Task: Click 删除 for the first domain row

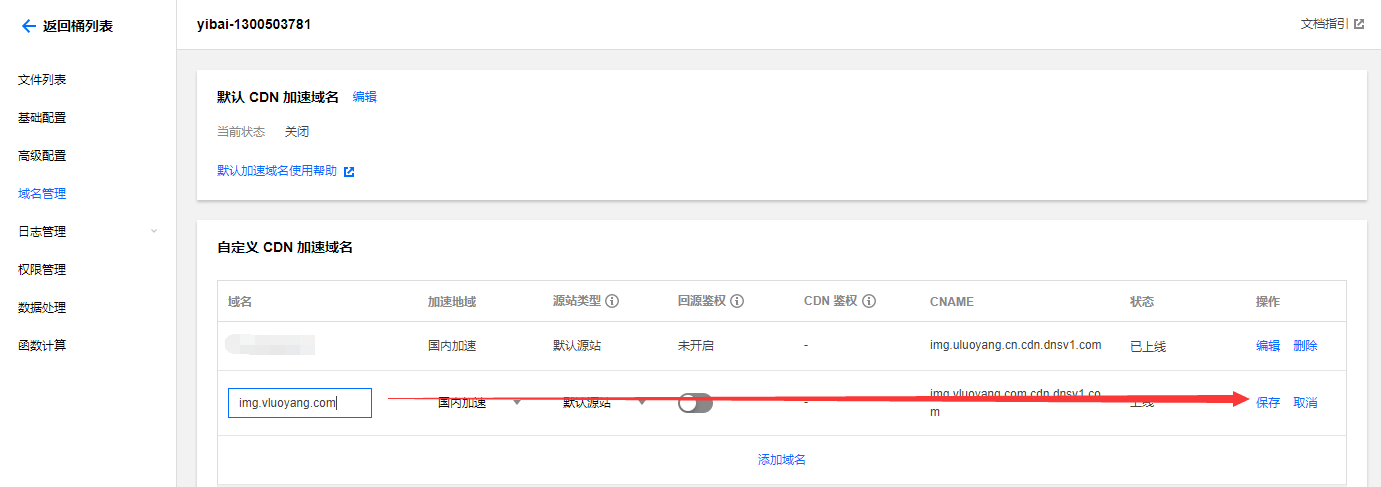Action: click(x=1305, y=346)
